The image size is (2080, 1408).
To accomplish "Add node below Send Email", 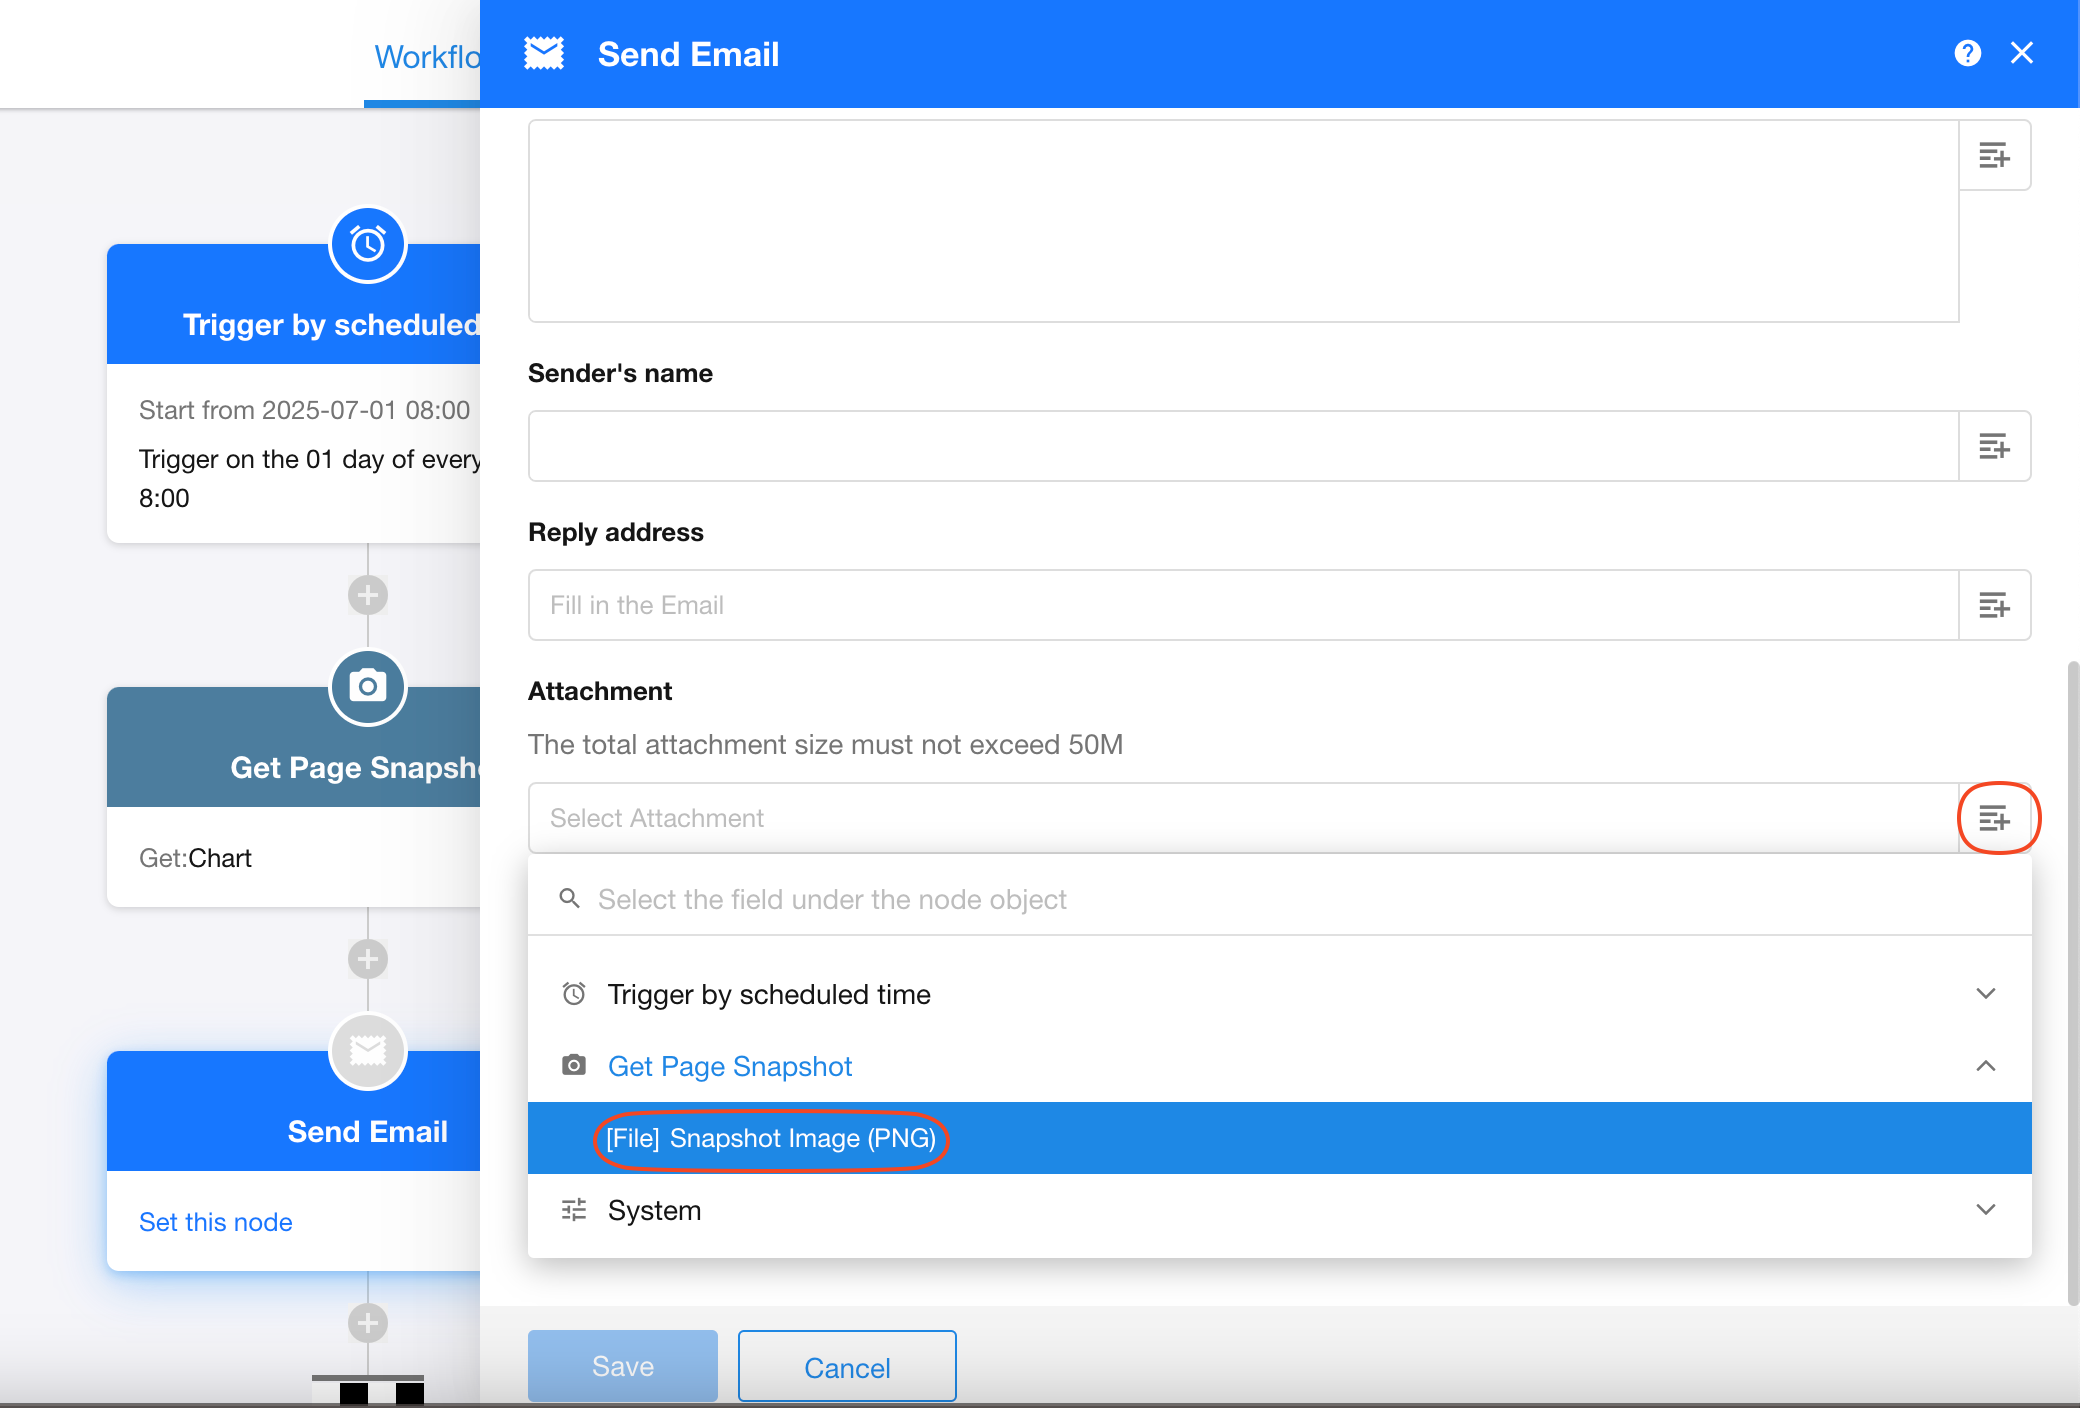I will coord(368,1323).
